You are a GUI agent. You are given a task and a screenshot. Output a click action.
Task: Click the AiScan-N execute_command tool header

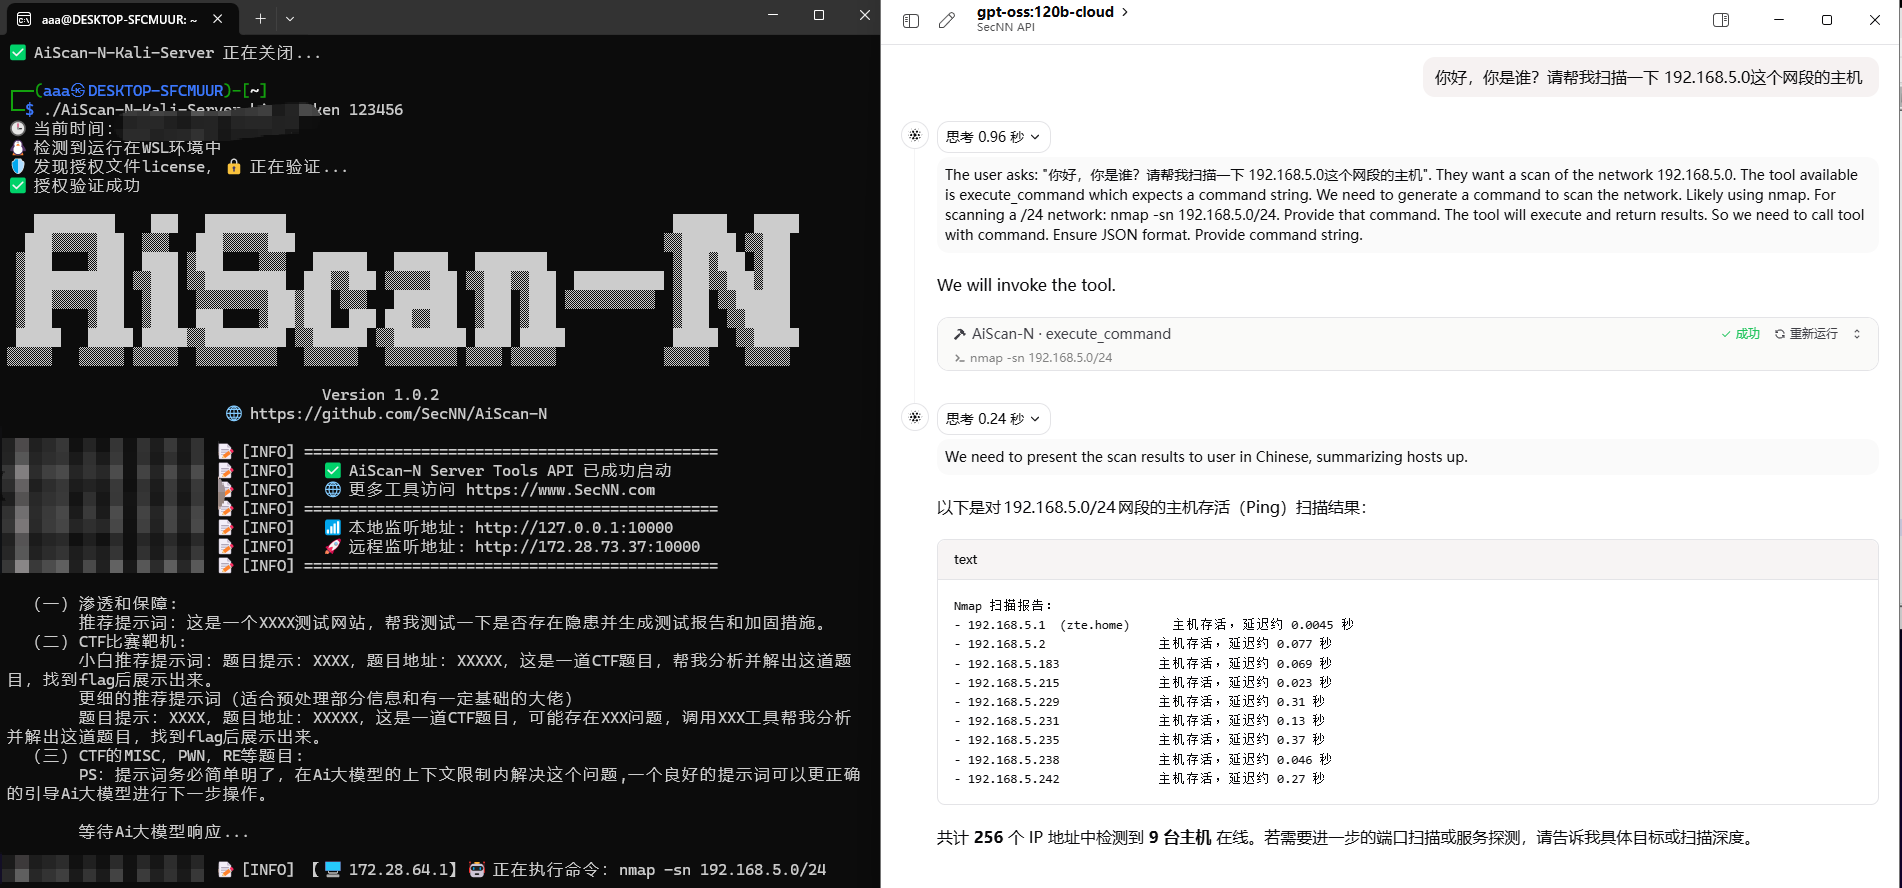pos(1070,334)
